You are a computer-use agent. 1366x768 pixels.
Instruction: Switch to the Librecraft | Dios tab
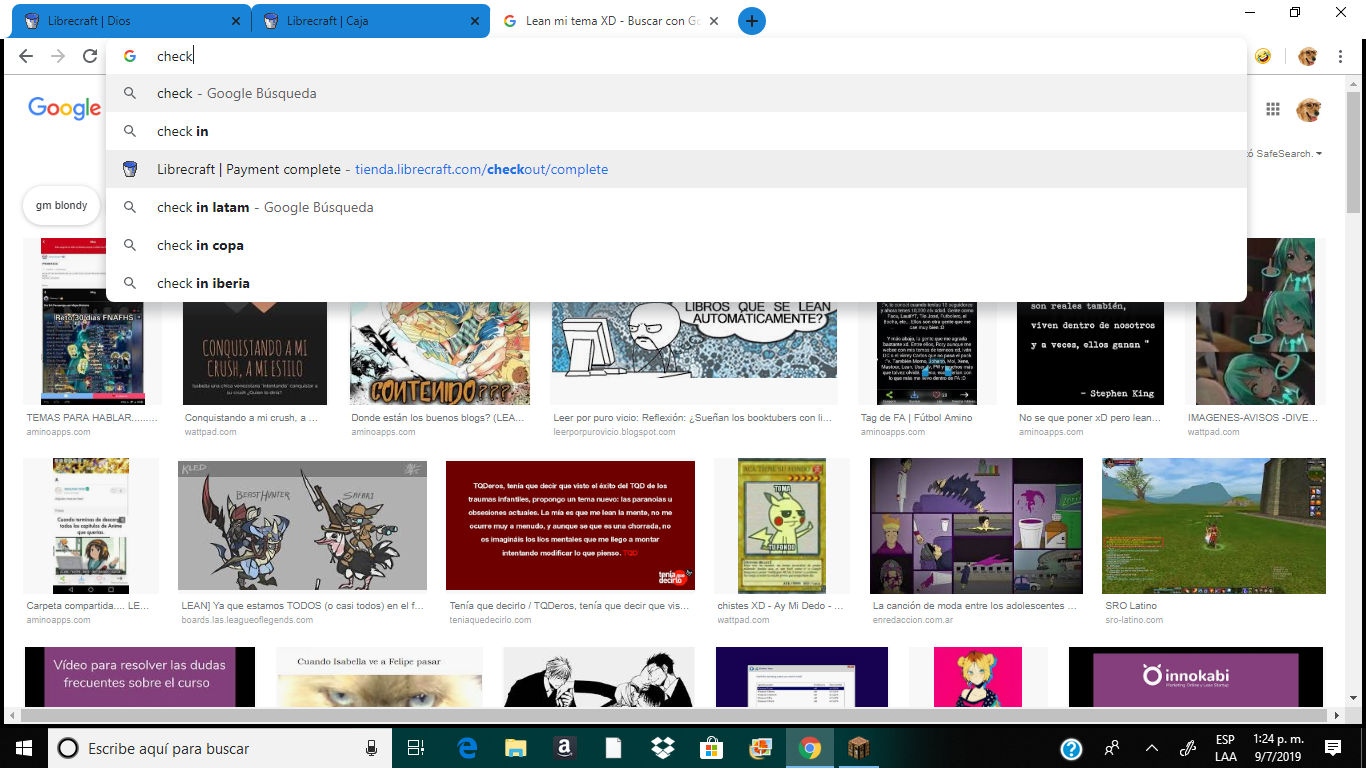click(x=130, y=21)
